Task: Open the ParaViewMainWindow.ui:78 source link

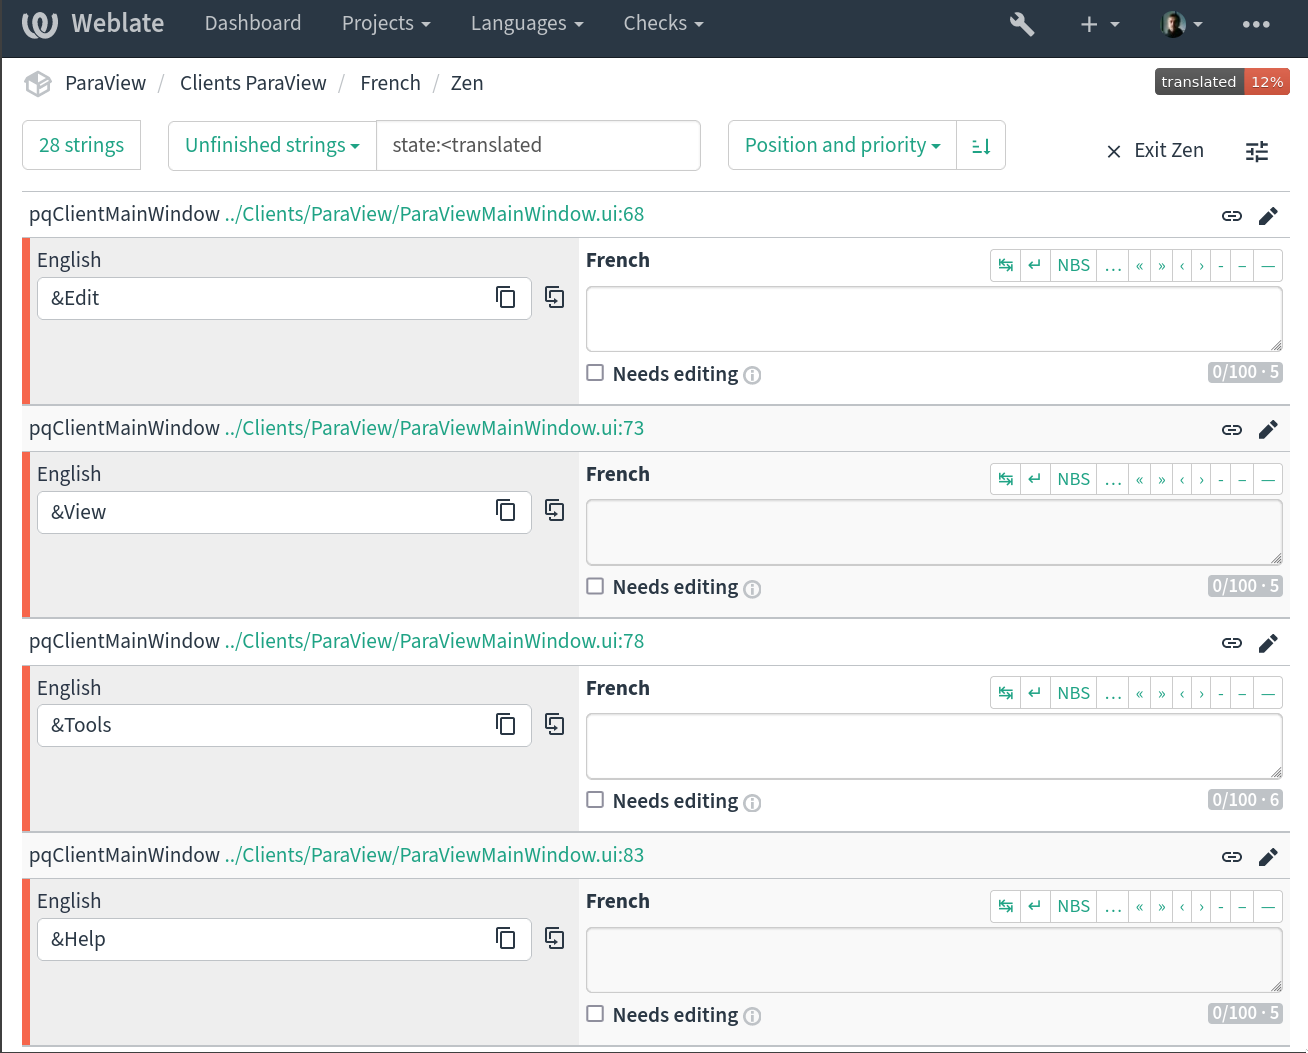Action: [434, 641]
